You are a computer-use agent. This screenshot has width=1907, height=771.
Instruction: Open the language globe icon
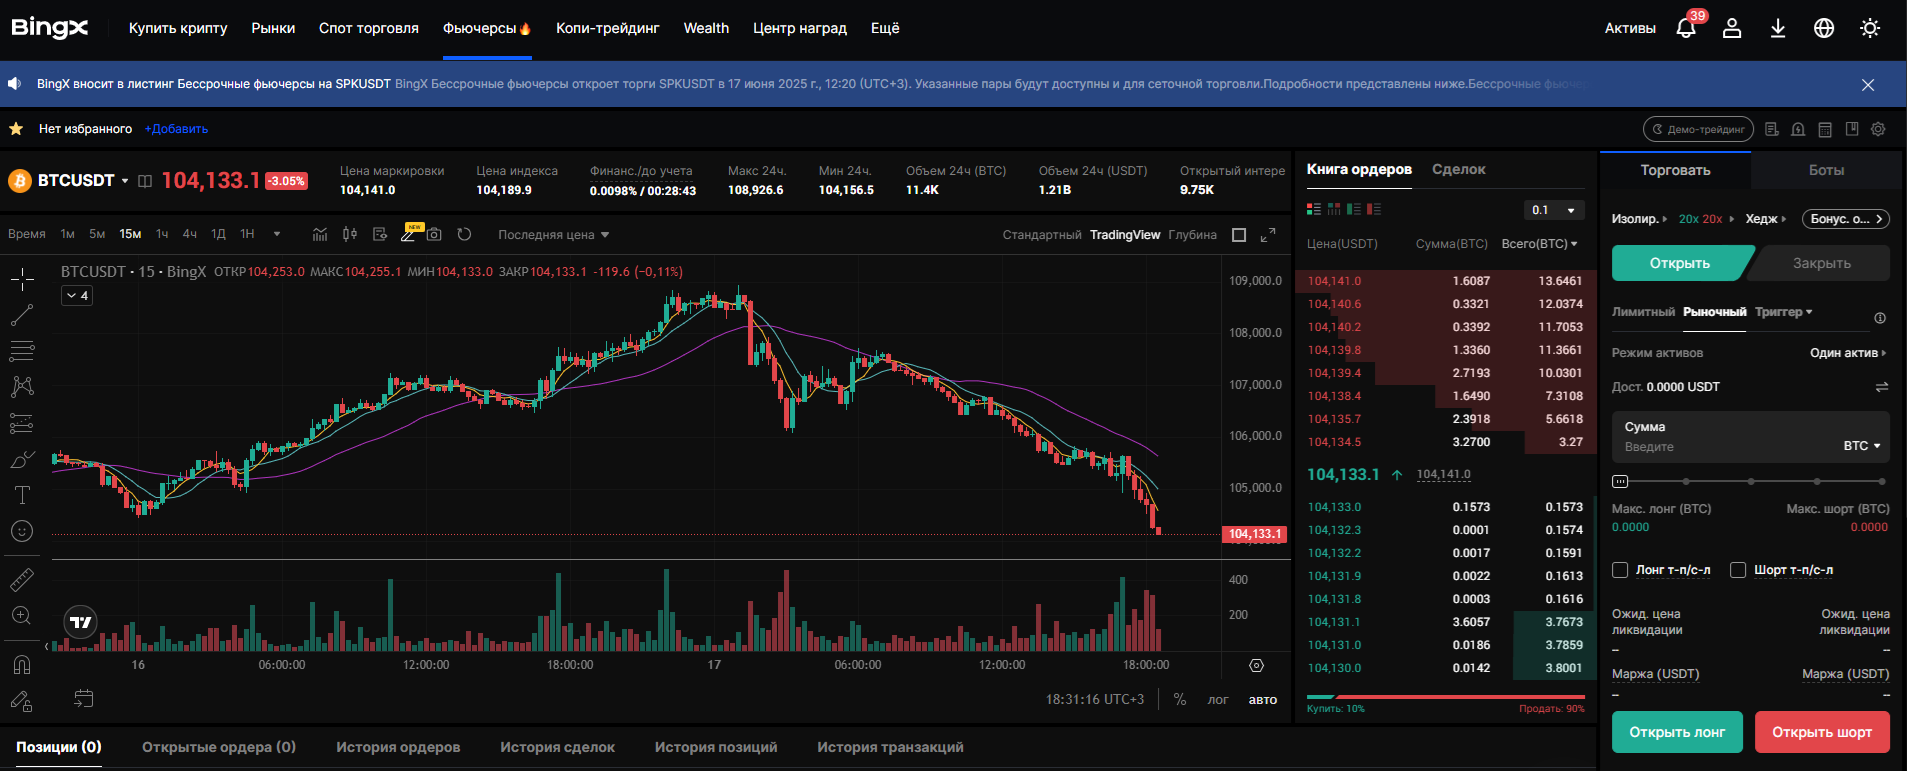[x=1824, y=28]
